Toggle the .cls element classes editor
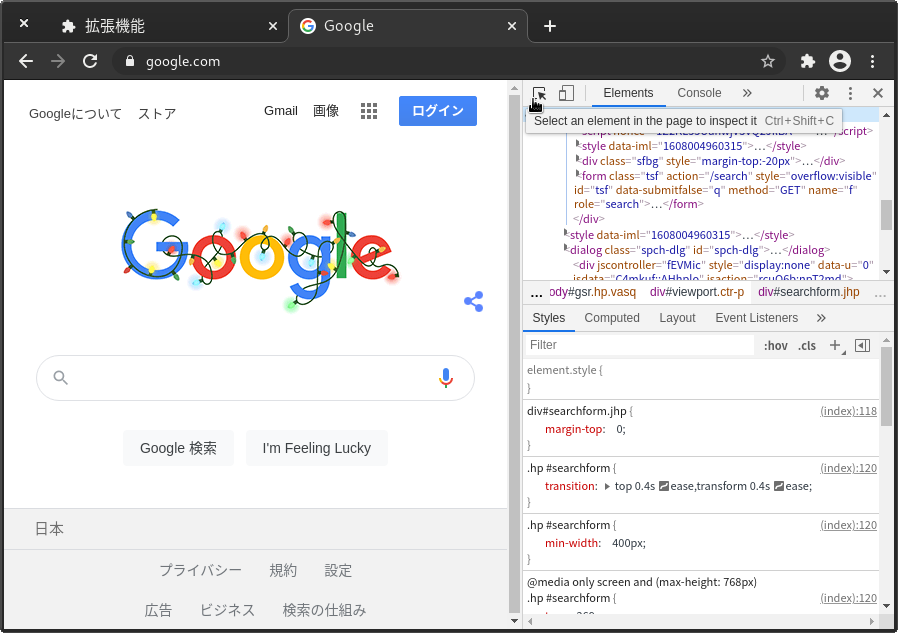Viewport: 898px width, 633px height. tap(806, 345)
